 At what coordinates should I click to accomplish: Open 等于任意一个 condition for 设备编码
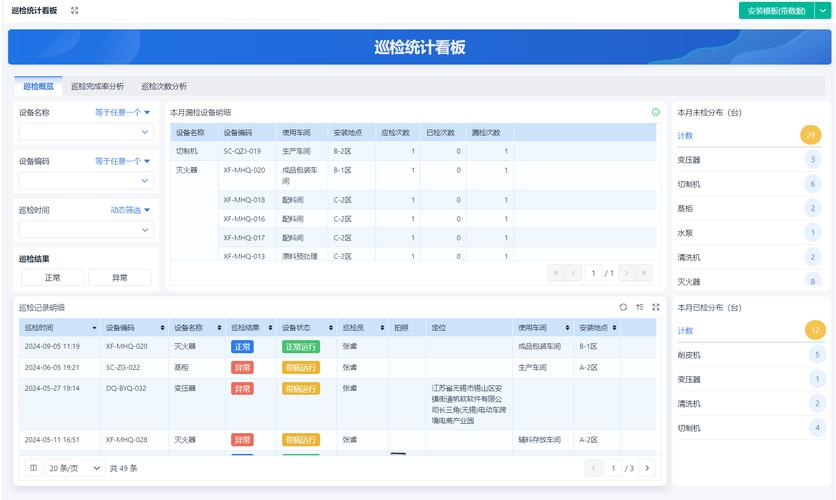122,161
